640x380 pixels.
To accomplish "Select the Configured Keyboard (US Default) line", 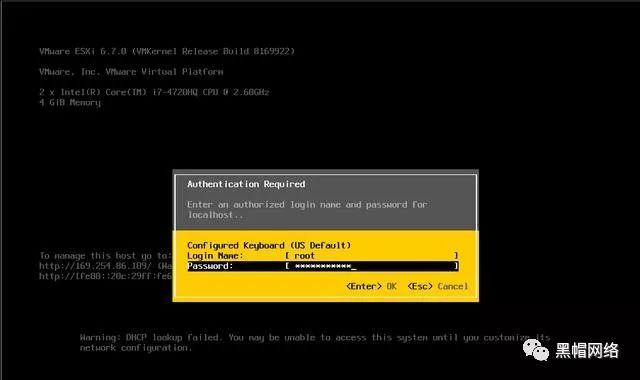I will point(269,245).
